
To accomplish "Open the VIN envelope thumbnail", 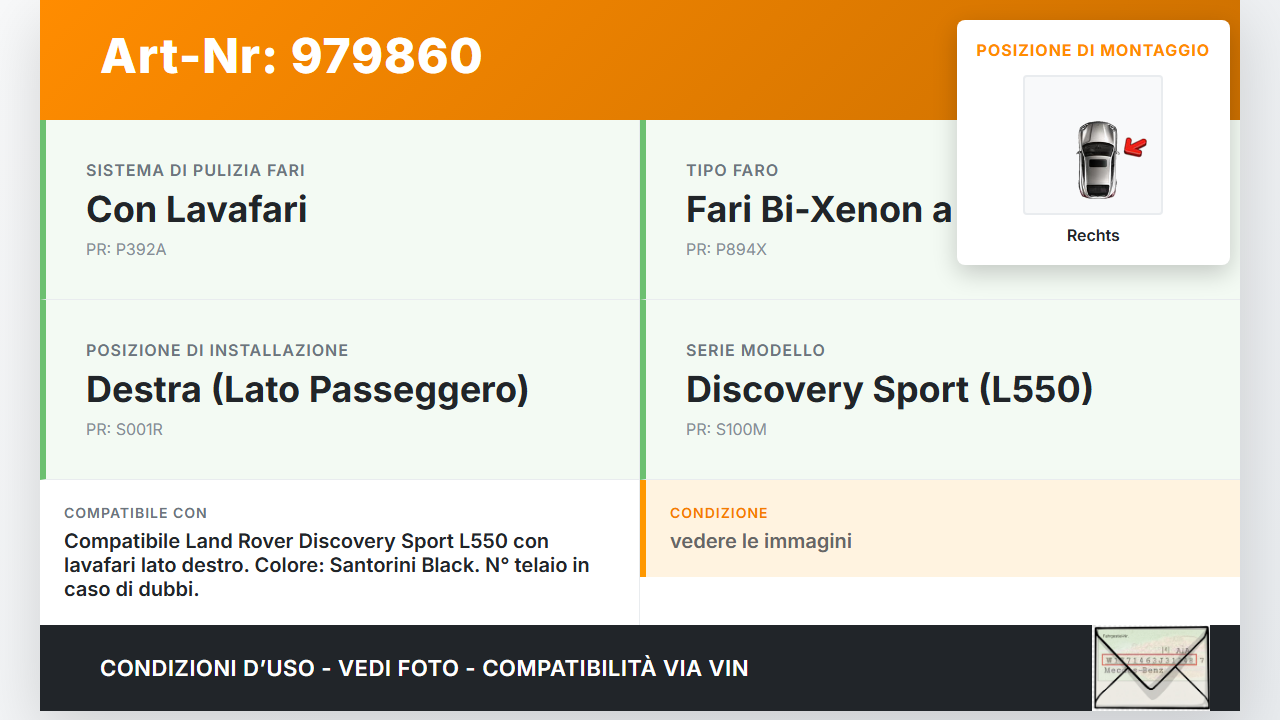I will click(x=1150, y=667).
